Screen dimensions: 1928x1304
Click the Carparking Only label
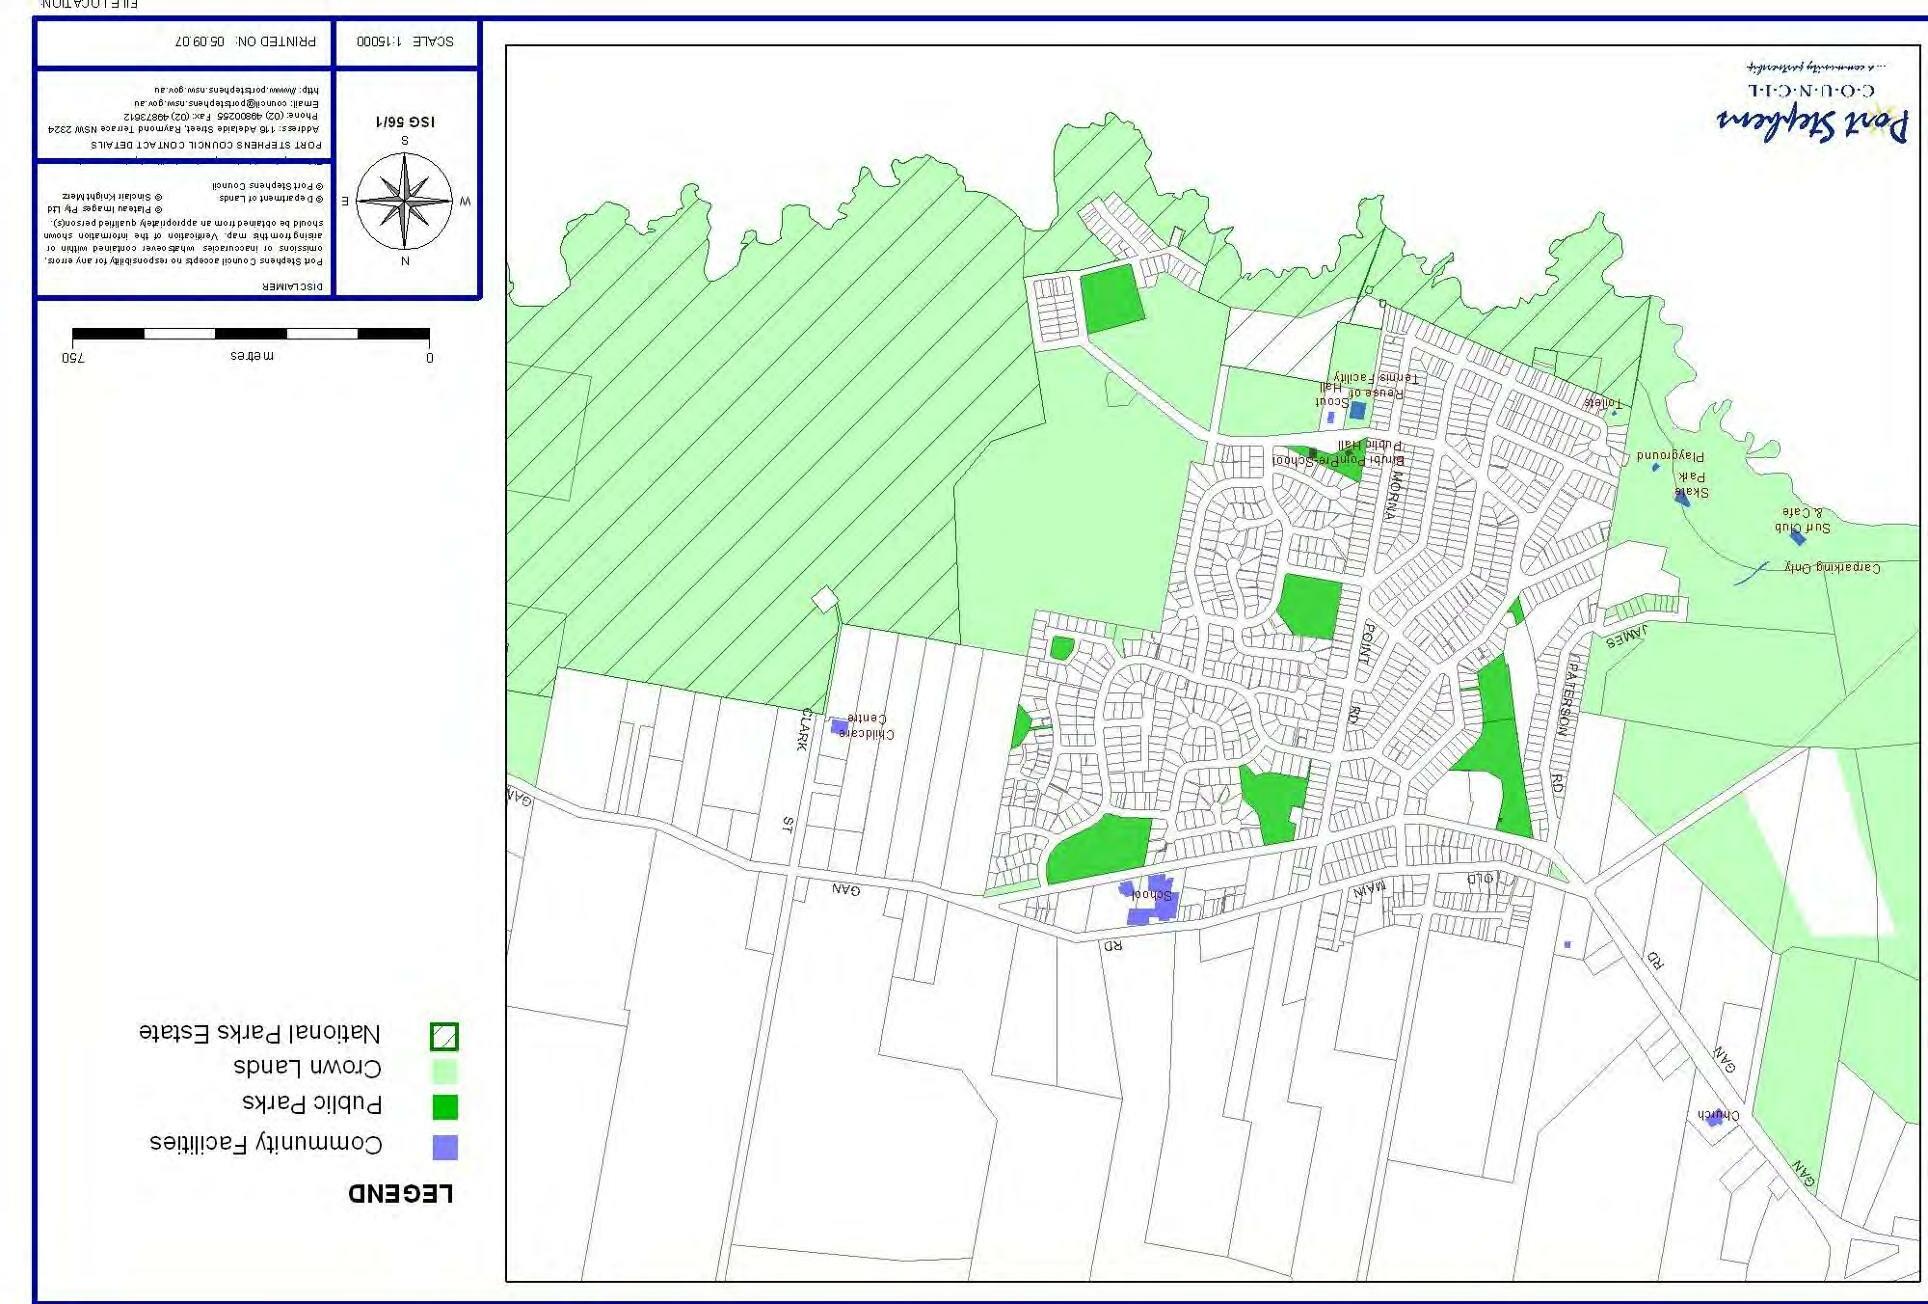coord(1832,568)
